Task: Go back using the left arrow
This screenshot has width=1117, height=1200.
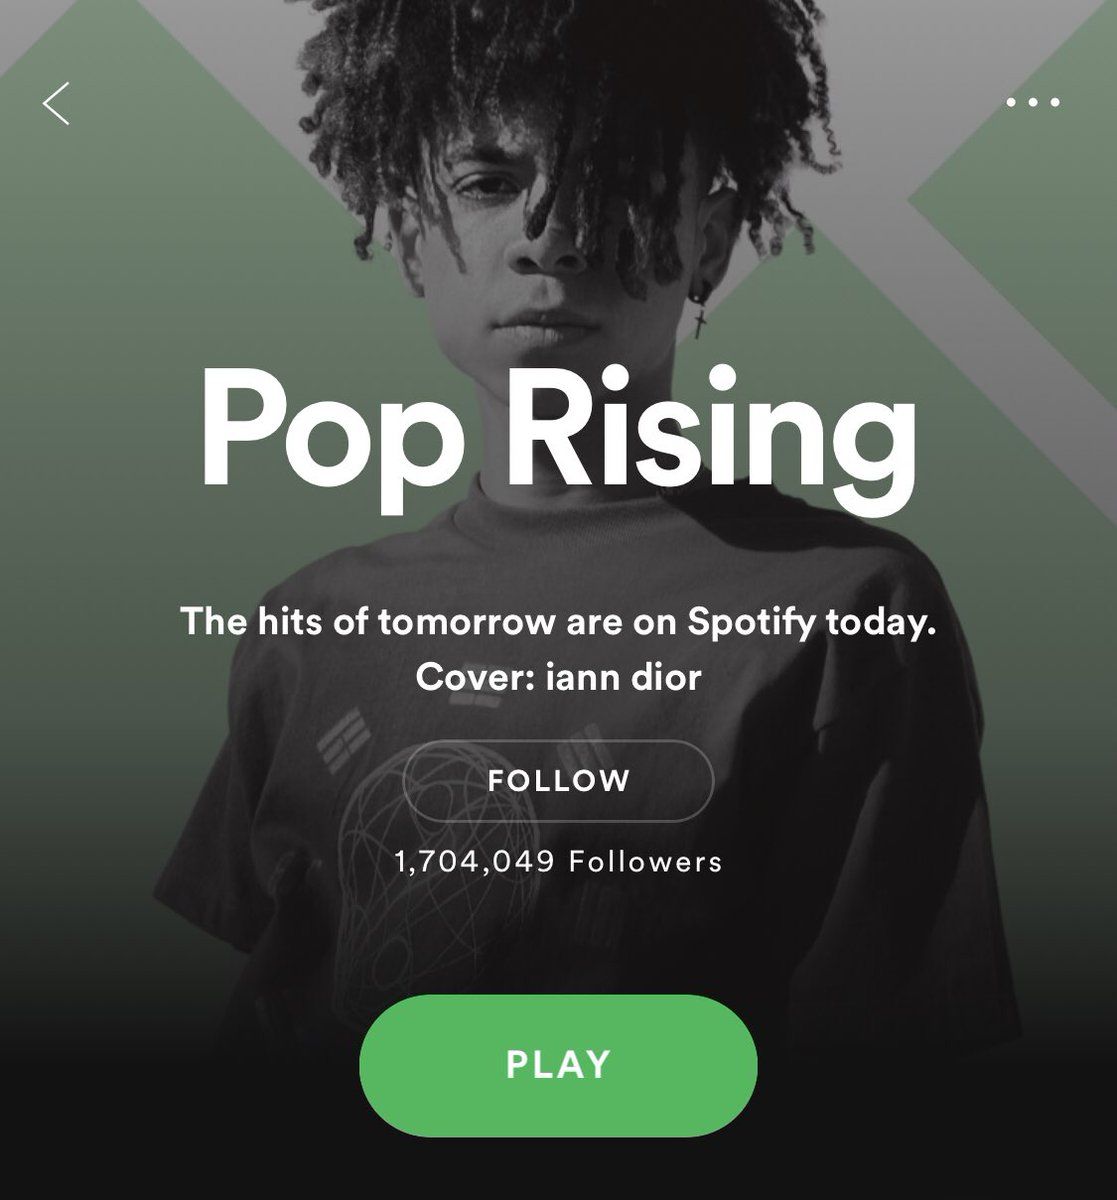Action: pyautogui.click(x=56, y=104)
